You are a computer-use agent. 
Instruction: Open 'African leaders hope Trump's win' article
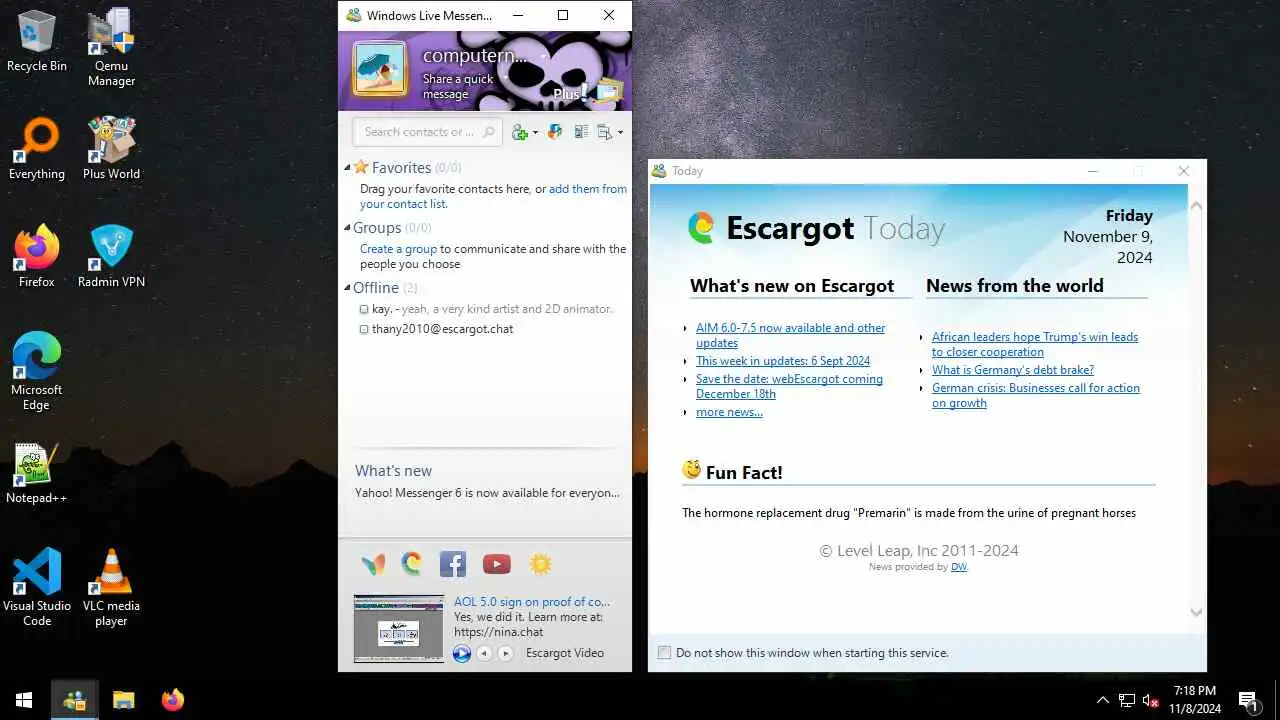tap(1035, 344)
